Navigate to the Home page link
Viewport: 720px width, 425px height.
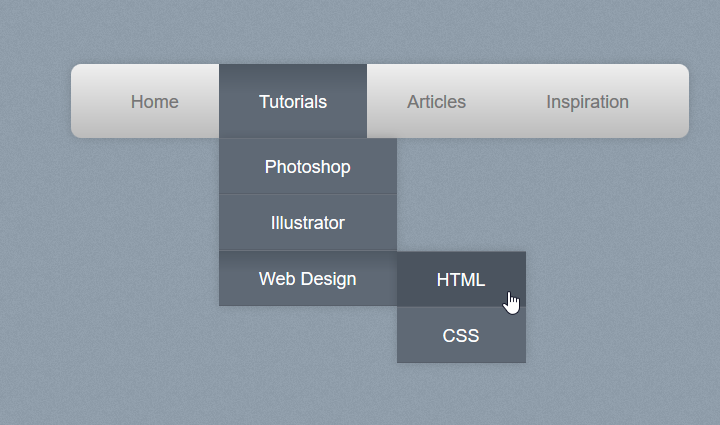click(x=154, y=101)
